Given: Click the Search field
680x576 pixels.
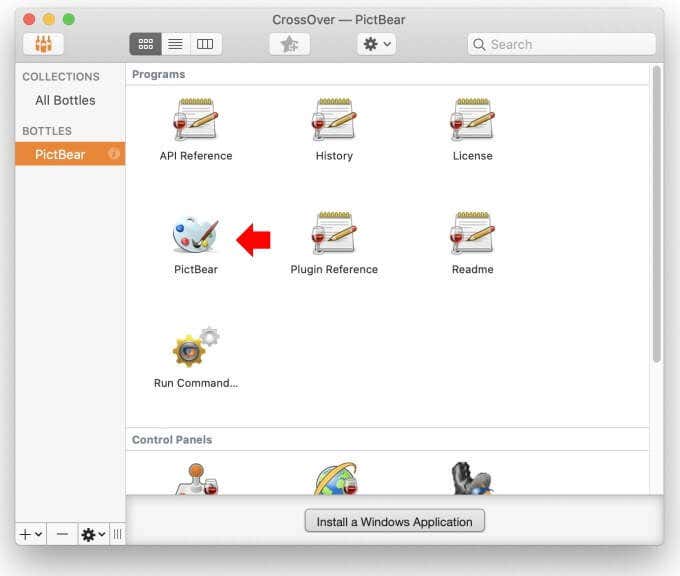Looking at the screenshot, I should pyautogui.click(x=561, y=44).
